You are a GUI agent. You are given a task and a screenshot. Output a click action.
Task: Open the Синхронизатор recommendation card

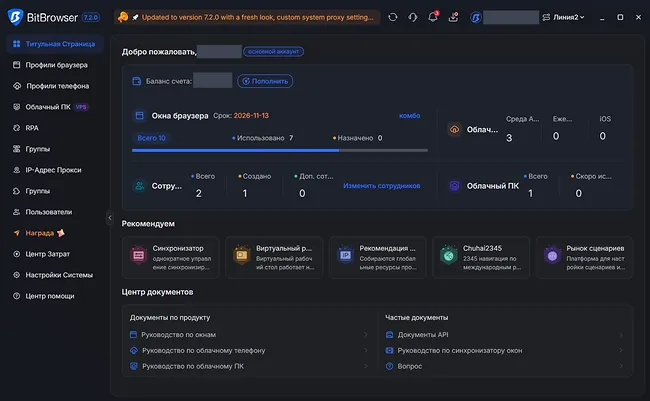click(170, 257)
